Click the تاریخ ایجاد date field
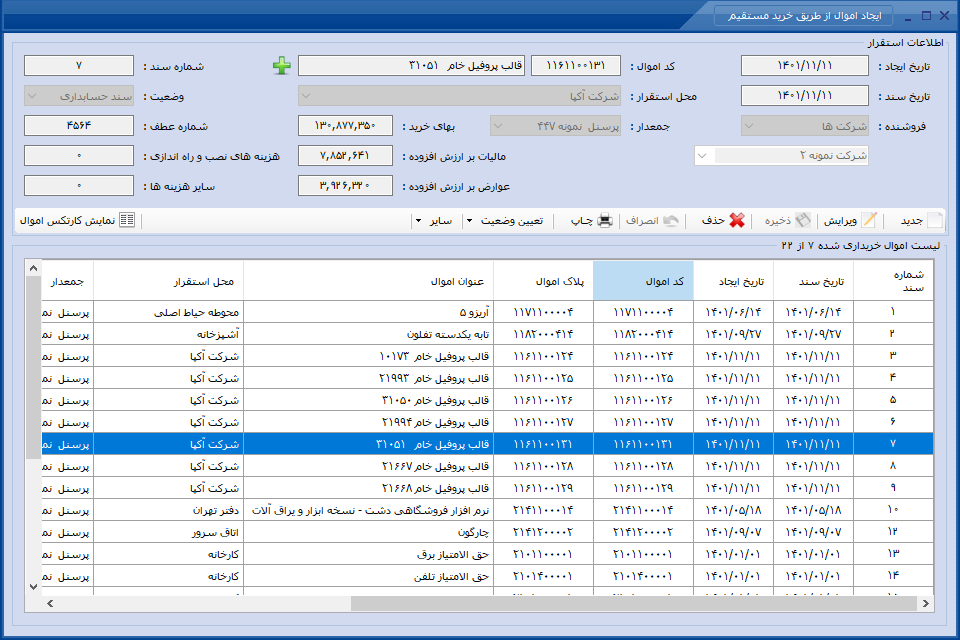The width and height of the screenshot is (960, 640). (x=804, y=66)
